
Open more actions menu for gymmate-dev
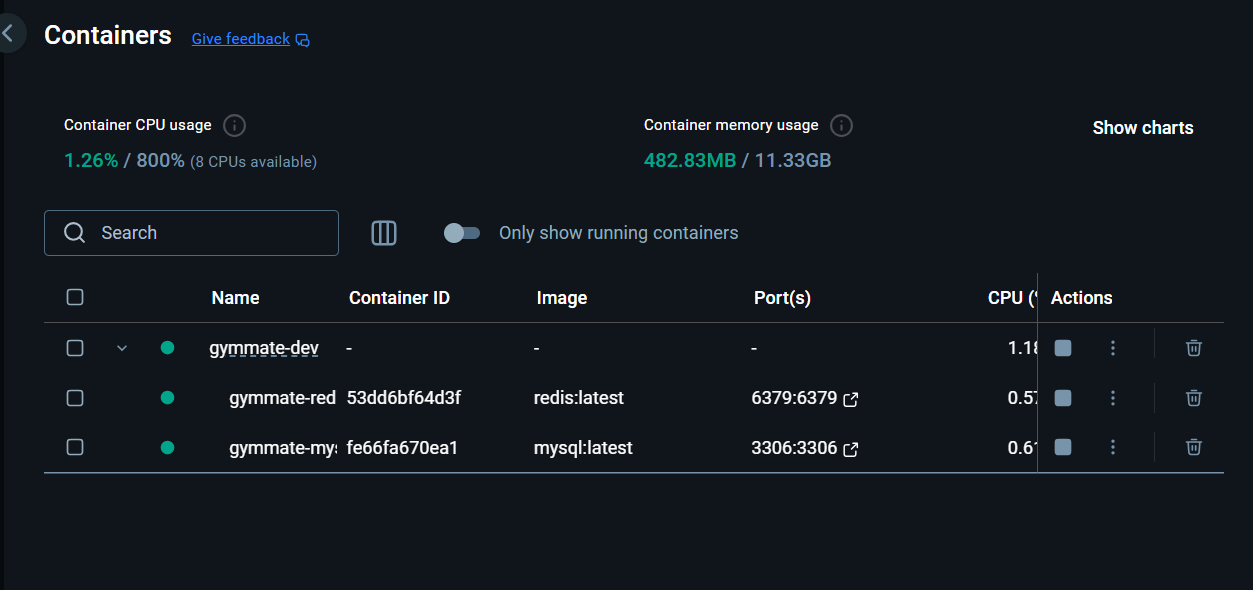[x=1113, y=348]
